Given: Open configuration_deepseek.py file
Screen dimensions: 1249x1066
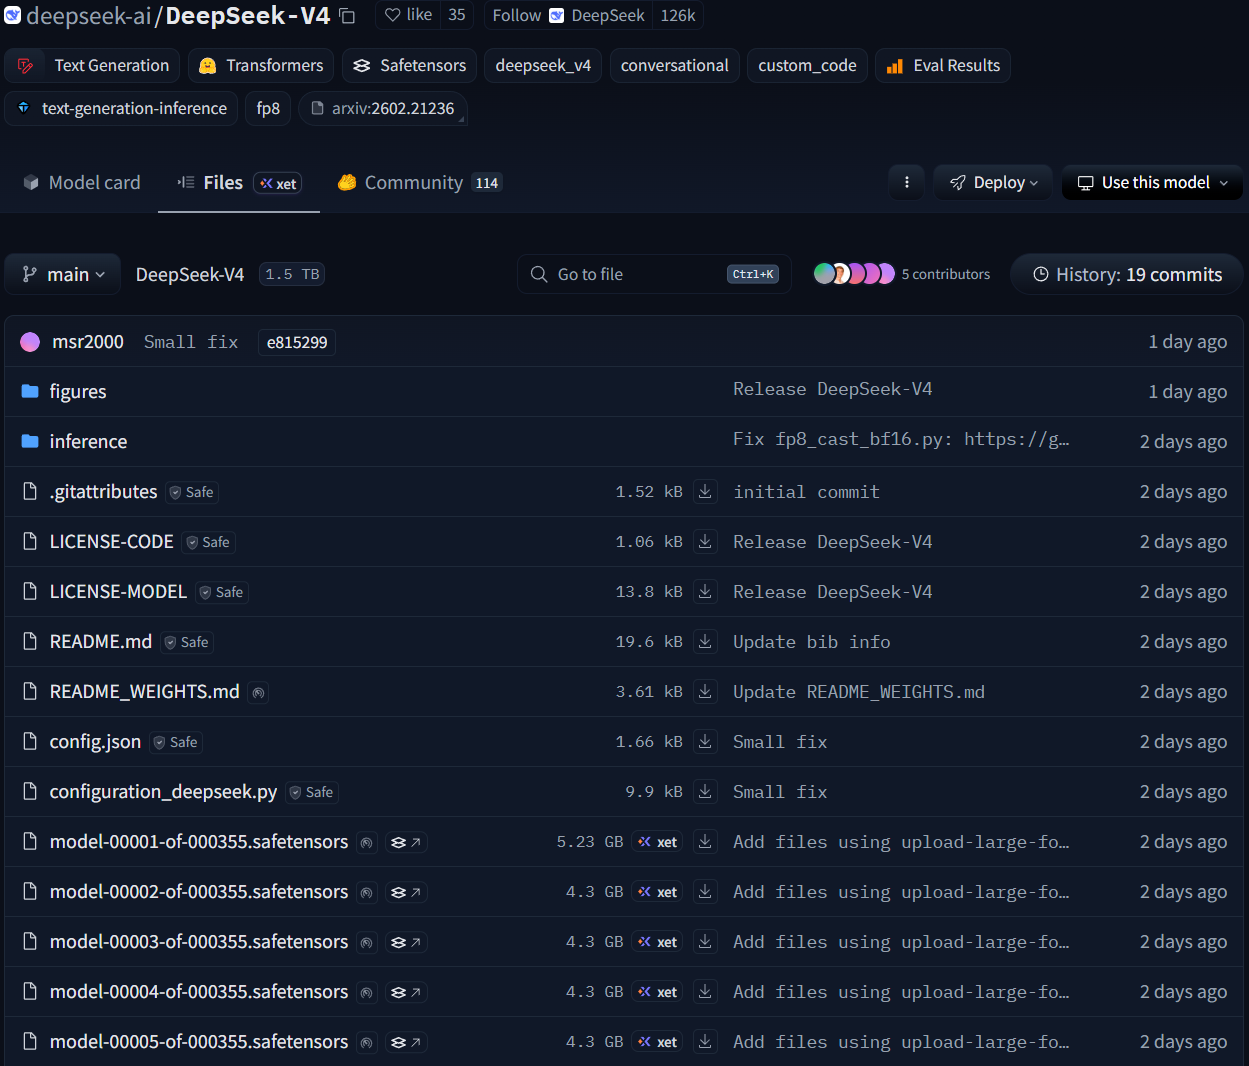Looking at the screenshot, I should [x=163, y=791].
